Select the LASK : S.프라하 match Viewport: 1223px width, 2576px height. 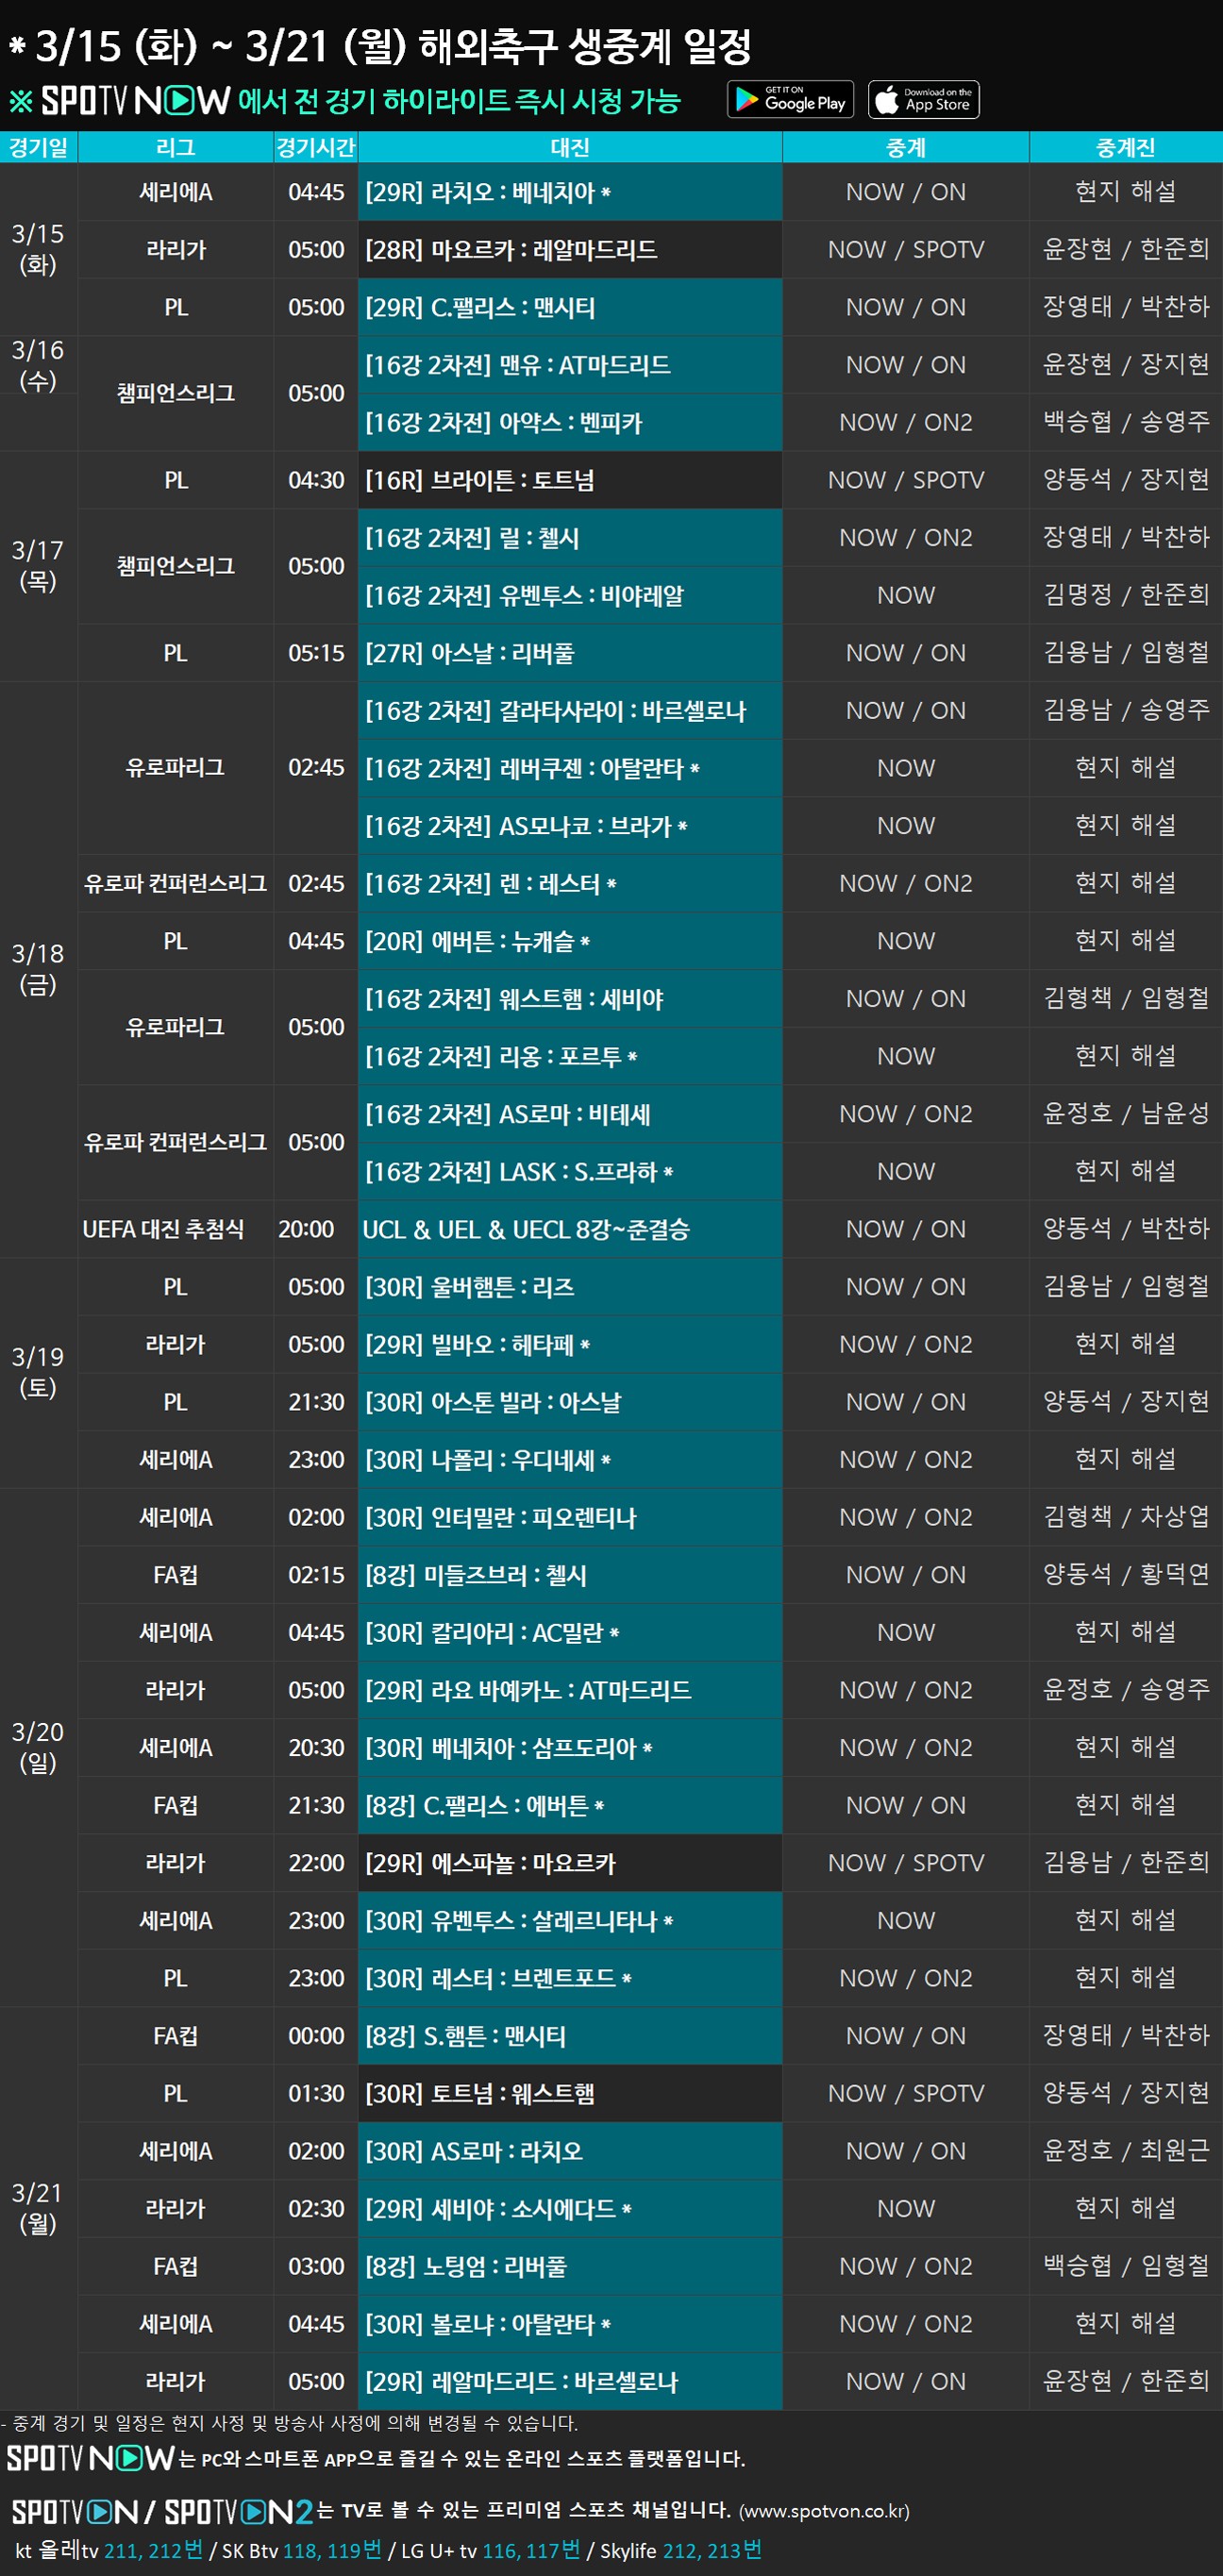pos(570,1172)
